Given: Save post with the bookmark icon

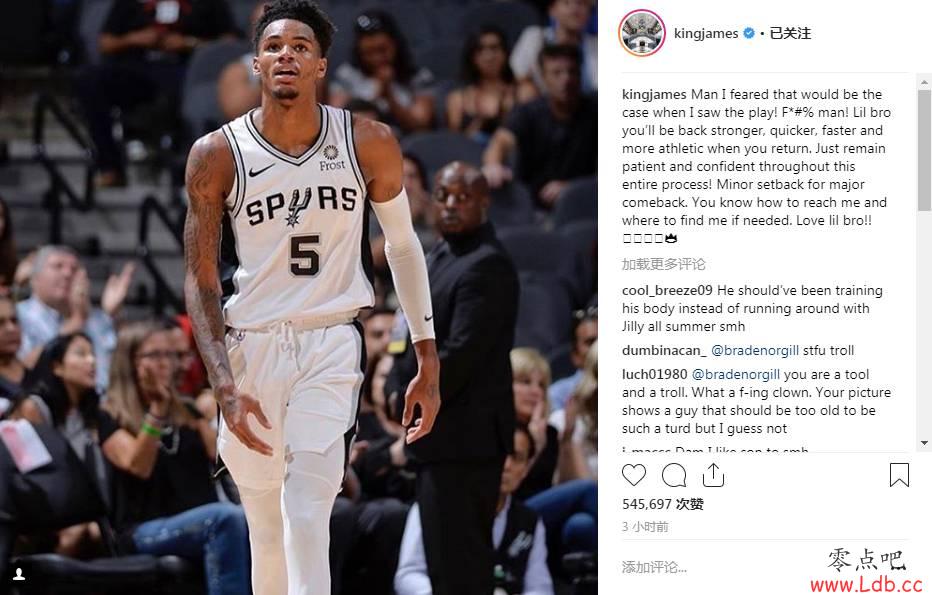Looking at the screenshot, I should [899, 475].
